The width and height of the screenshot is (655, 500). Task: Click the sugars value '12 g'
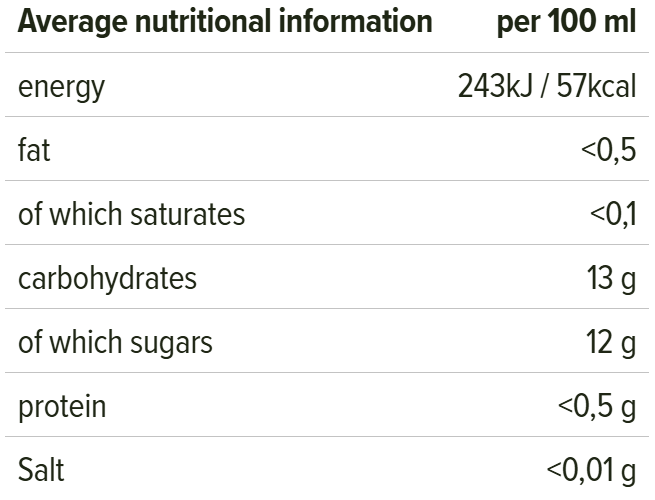611,342
